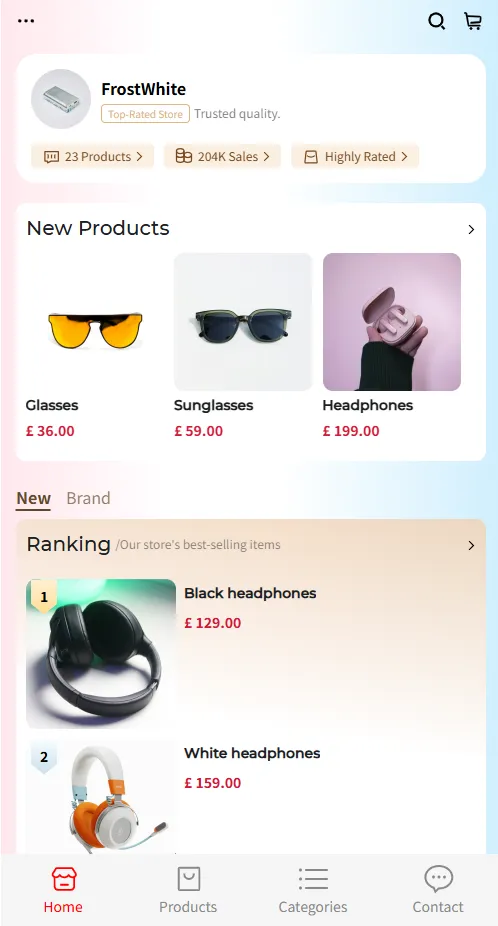Open the pink Headphones product thumbnail
This screenshot has height=926, width=498.
pyautogui.click(x=392, y=322)
